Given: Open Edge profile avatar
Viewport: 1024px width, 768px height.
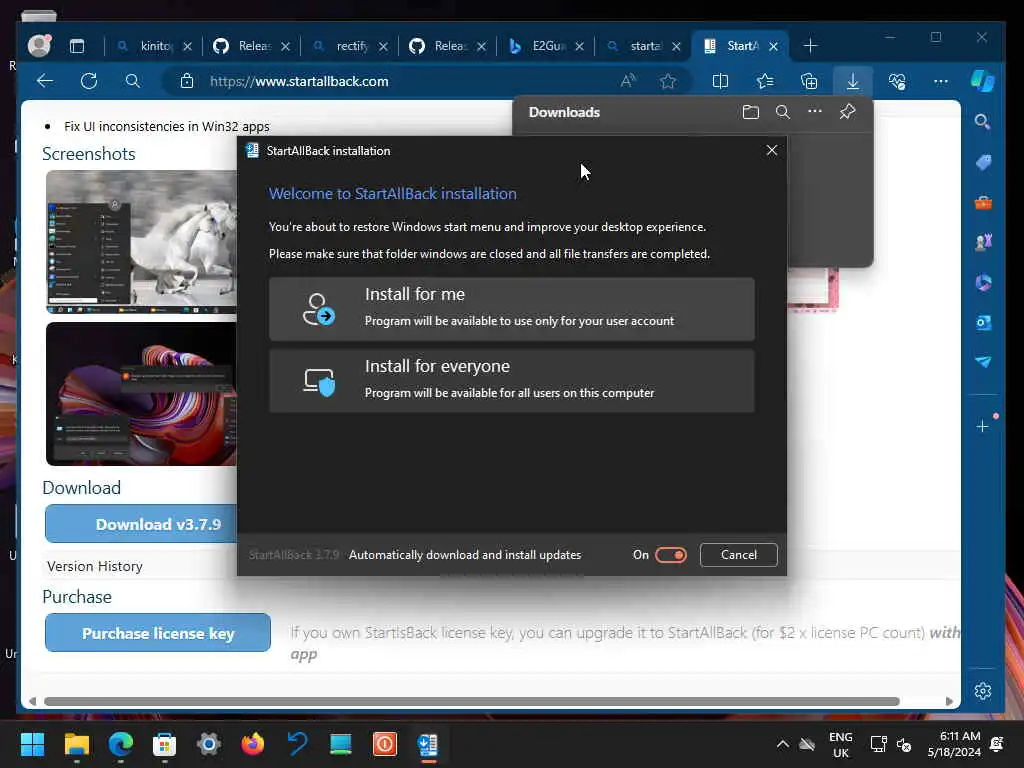Looking at the screenshot, I should [40, 45].
